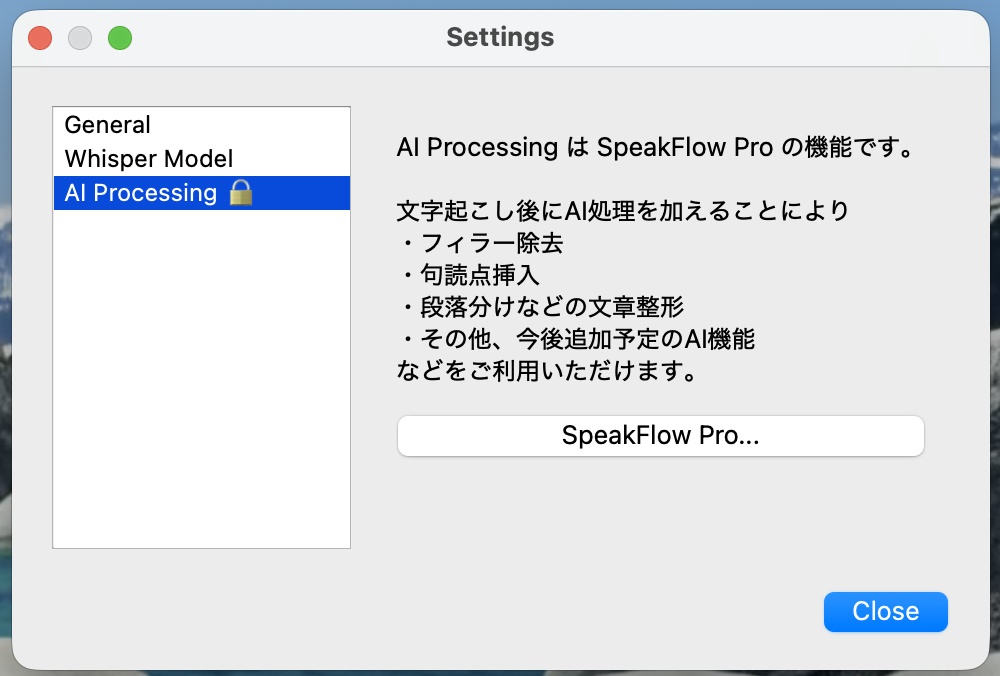Screen dimensions: 1000x676
Task: Click the 'AI Processing は SpeakFlow Pro の機能です。' text
Action: pyautogui.click(x=655, y=147)
